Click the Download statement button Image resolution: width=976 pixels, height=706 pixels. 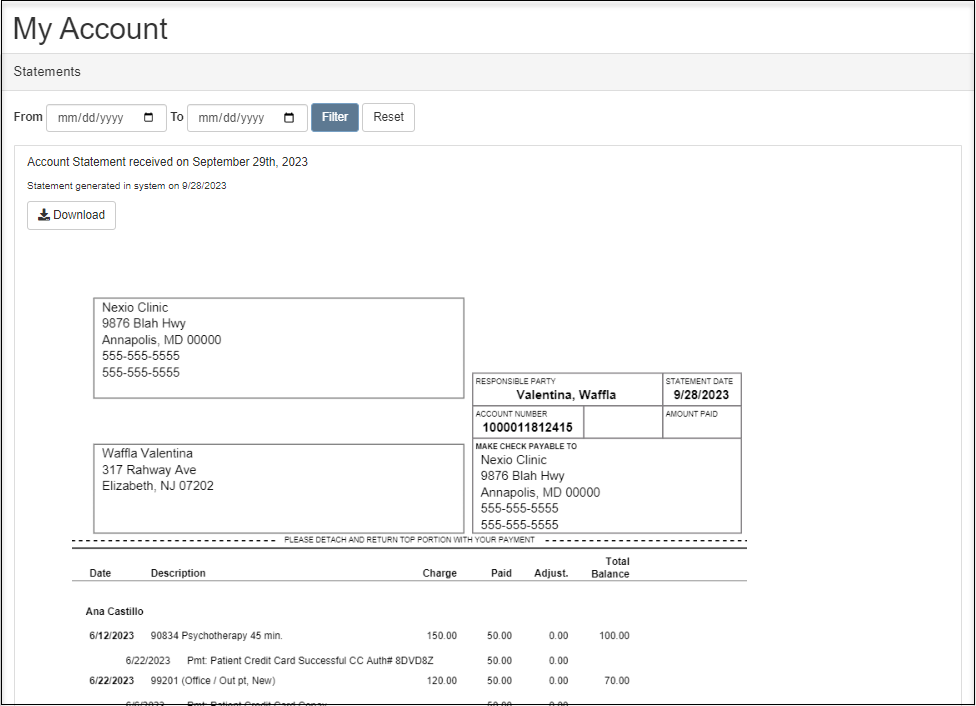[x=71, y=215]
